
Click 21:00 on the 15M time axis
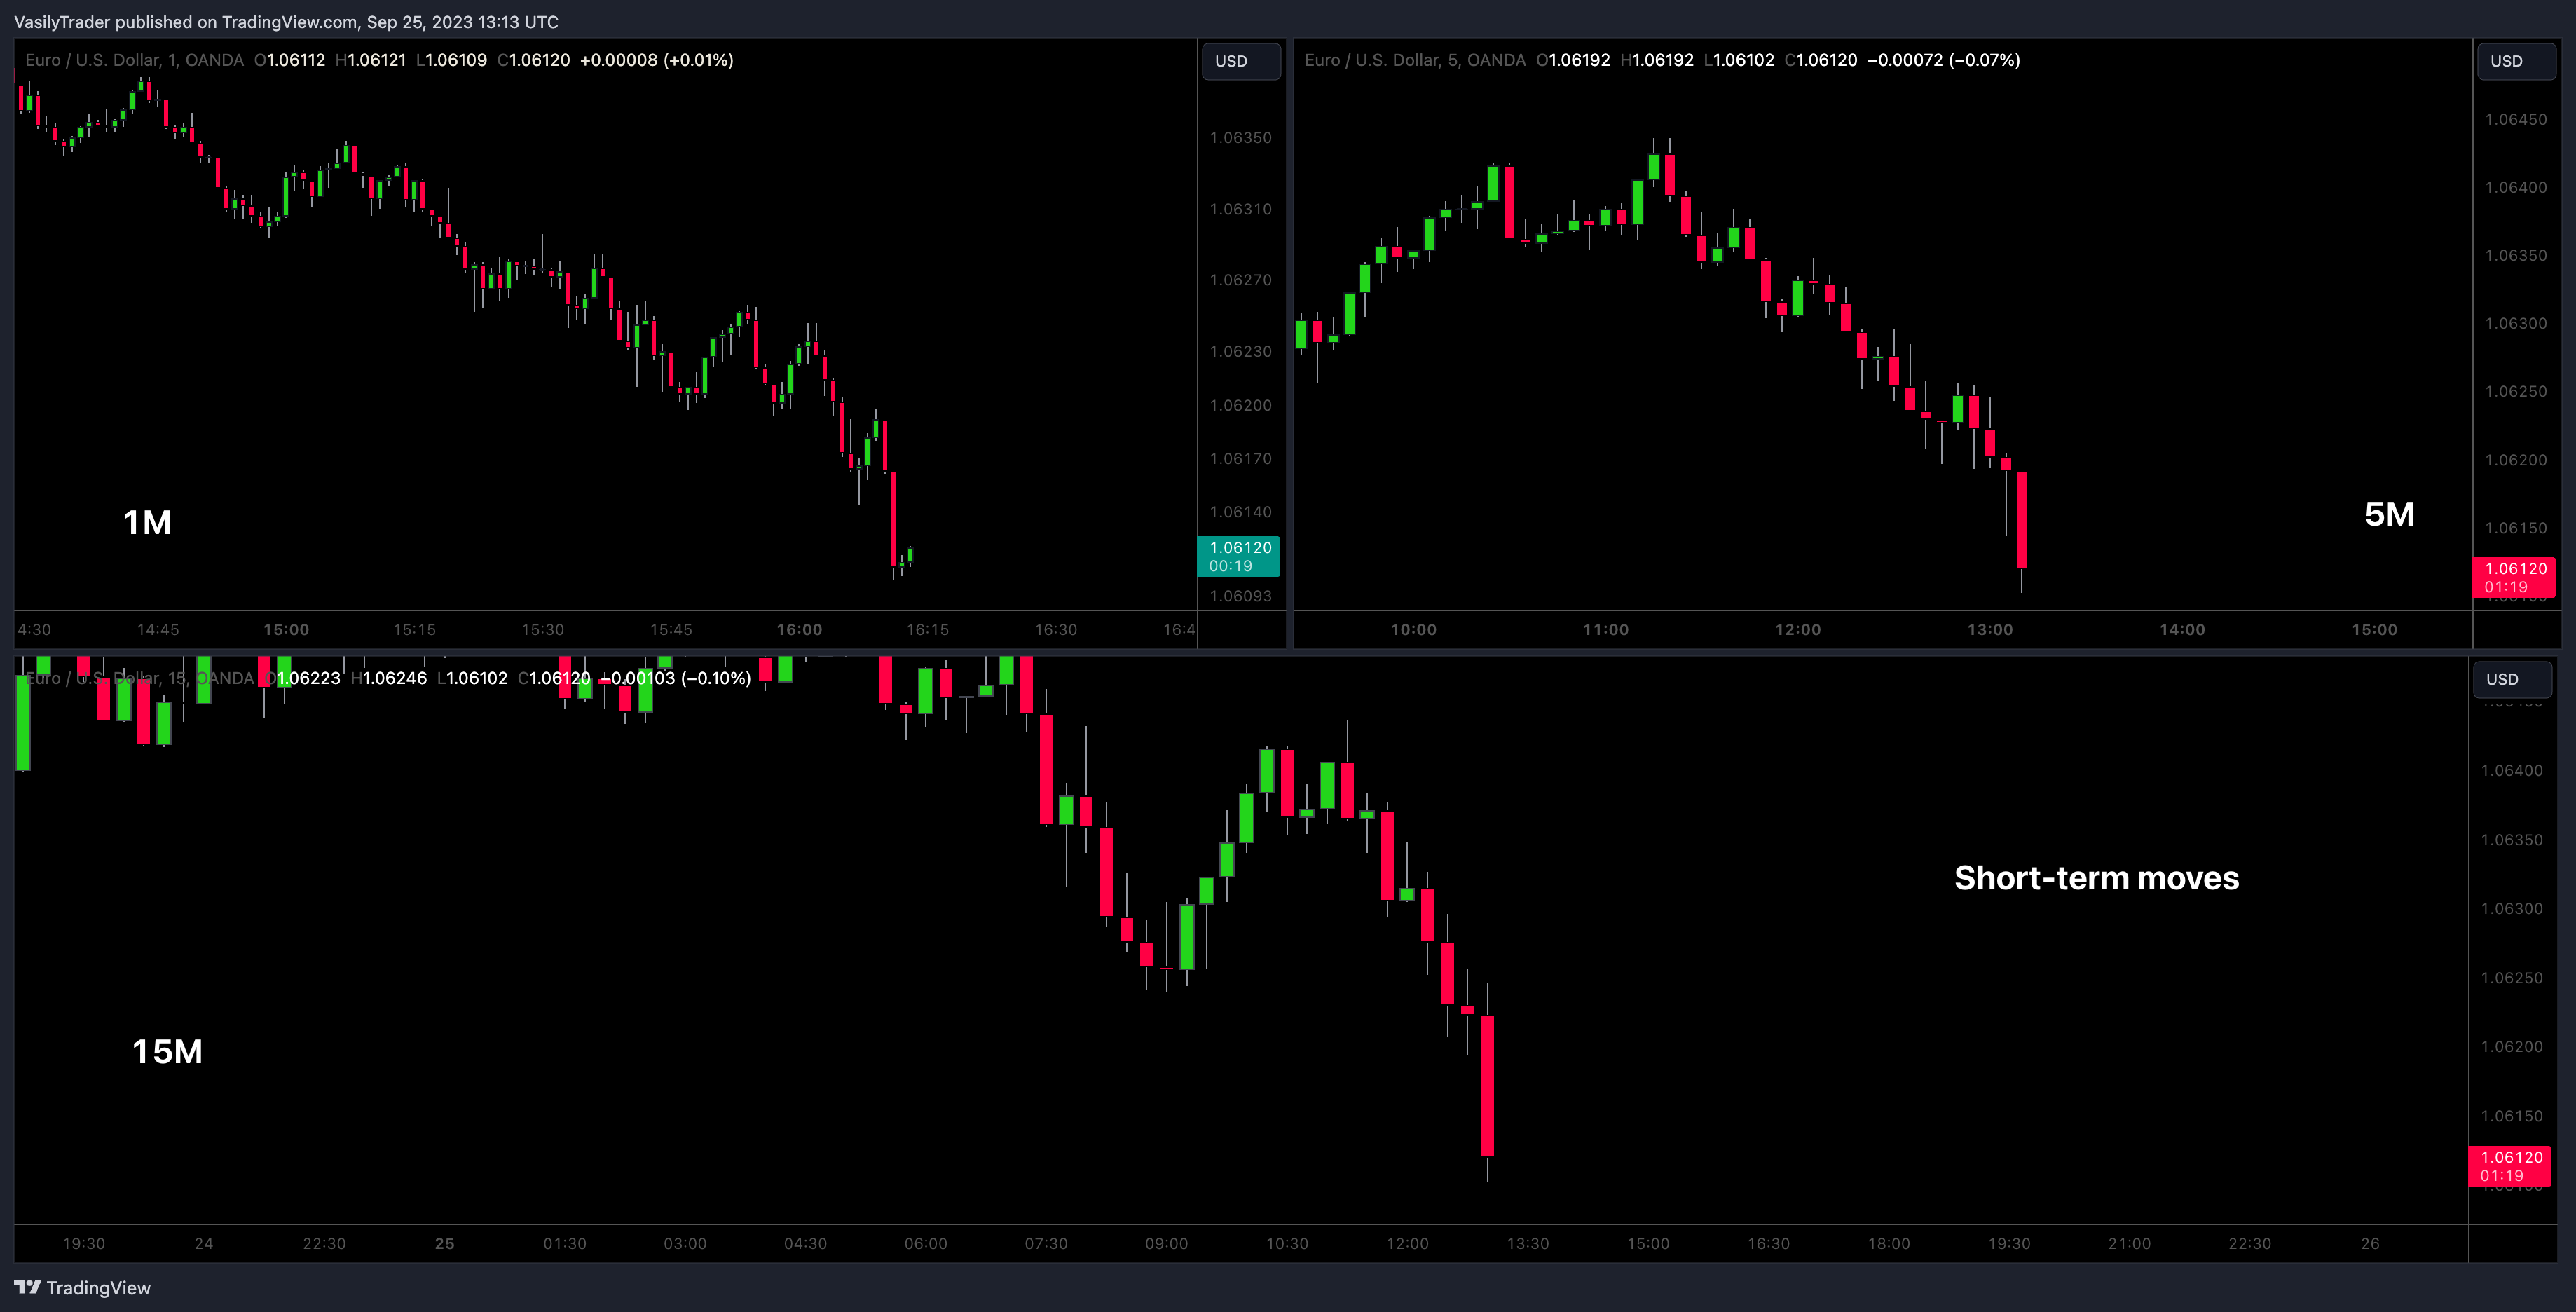pyautogui.click(x=2129, y=1244)
